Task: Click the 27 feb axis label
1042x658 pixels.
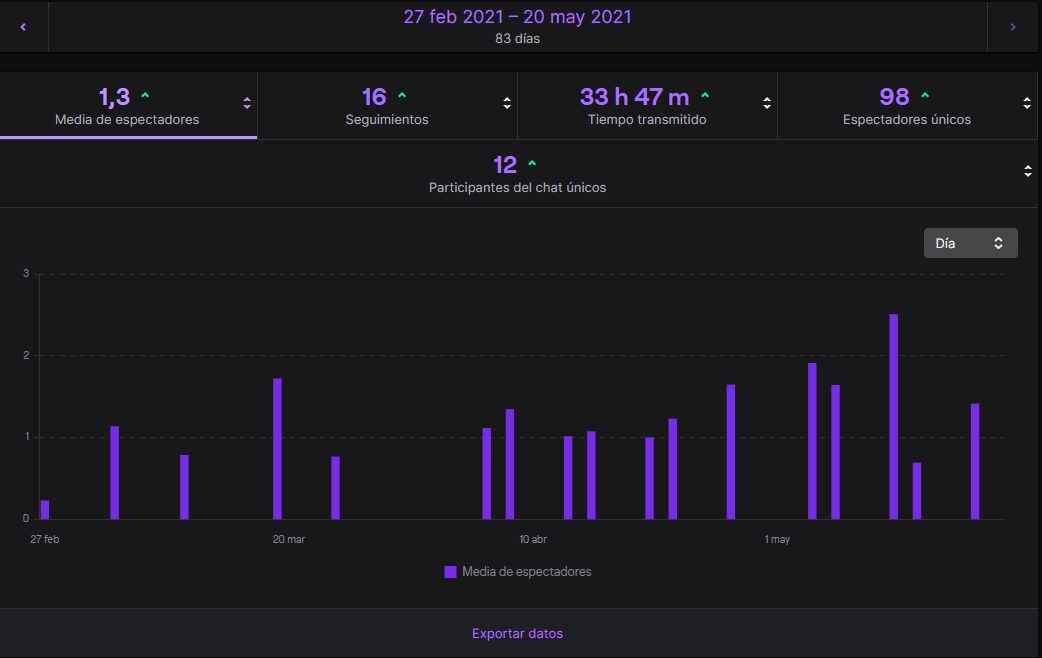Action: [x=45, y=539]
